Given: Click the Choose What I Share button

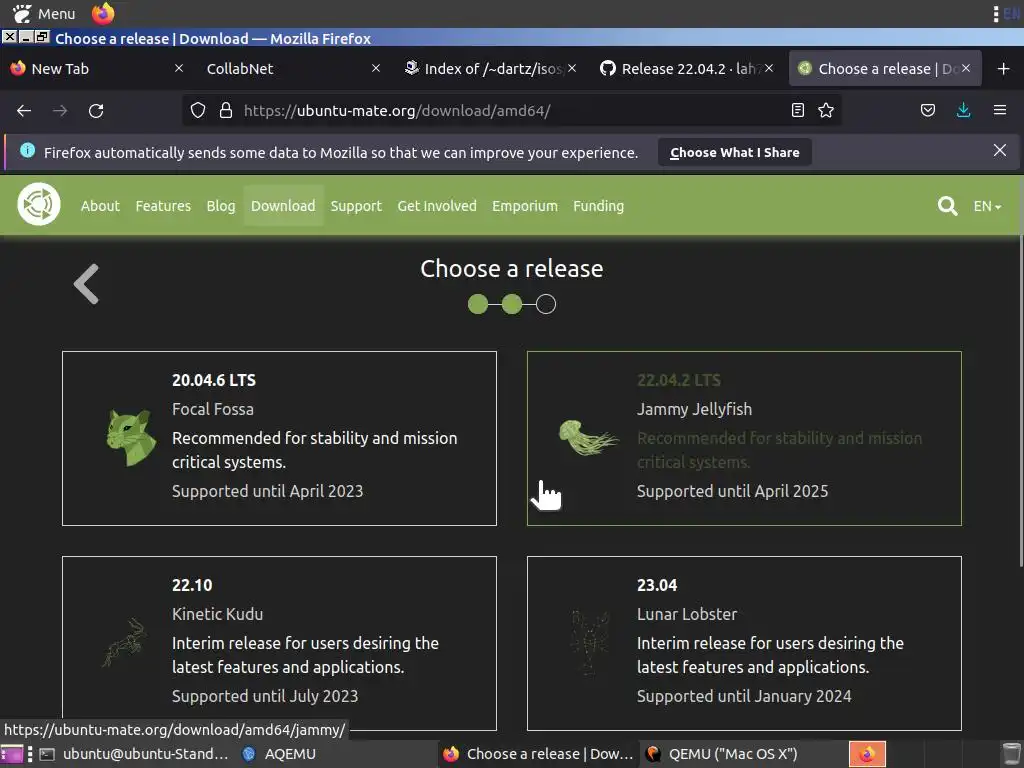Looking at the screenshot, I should (735, 152).
